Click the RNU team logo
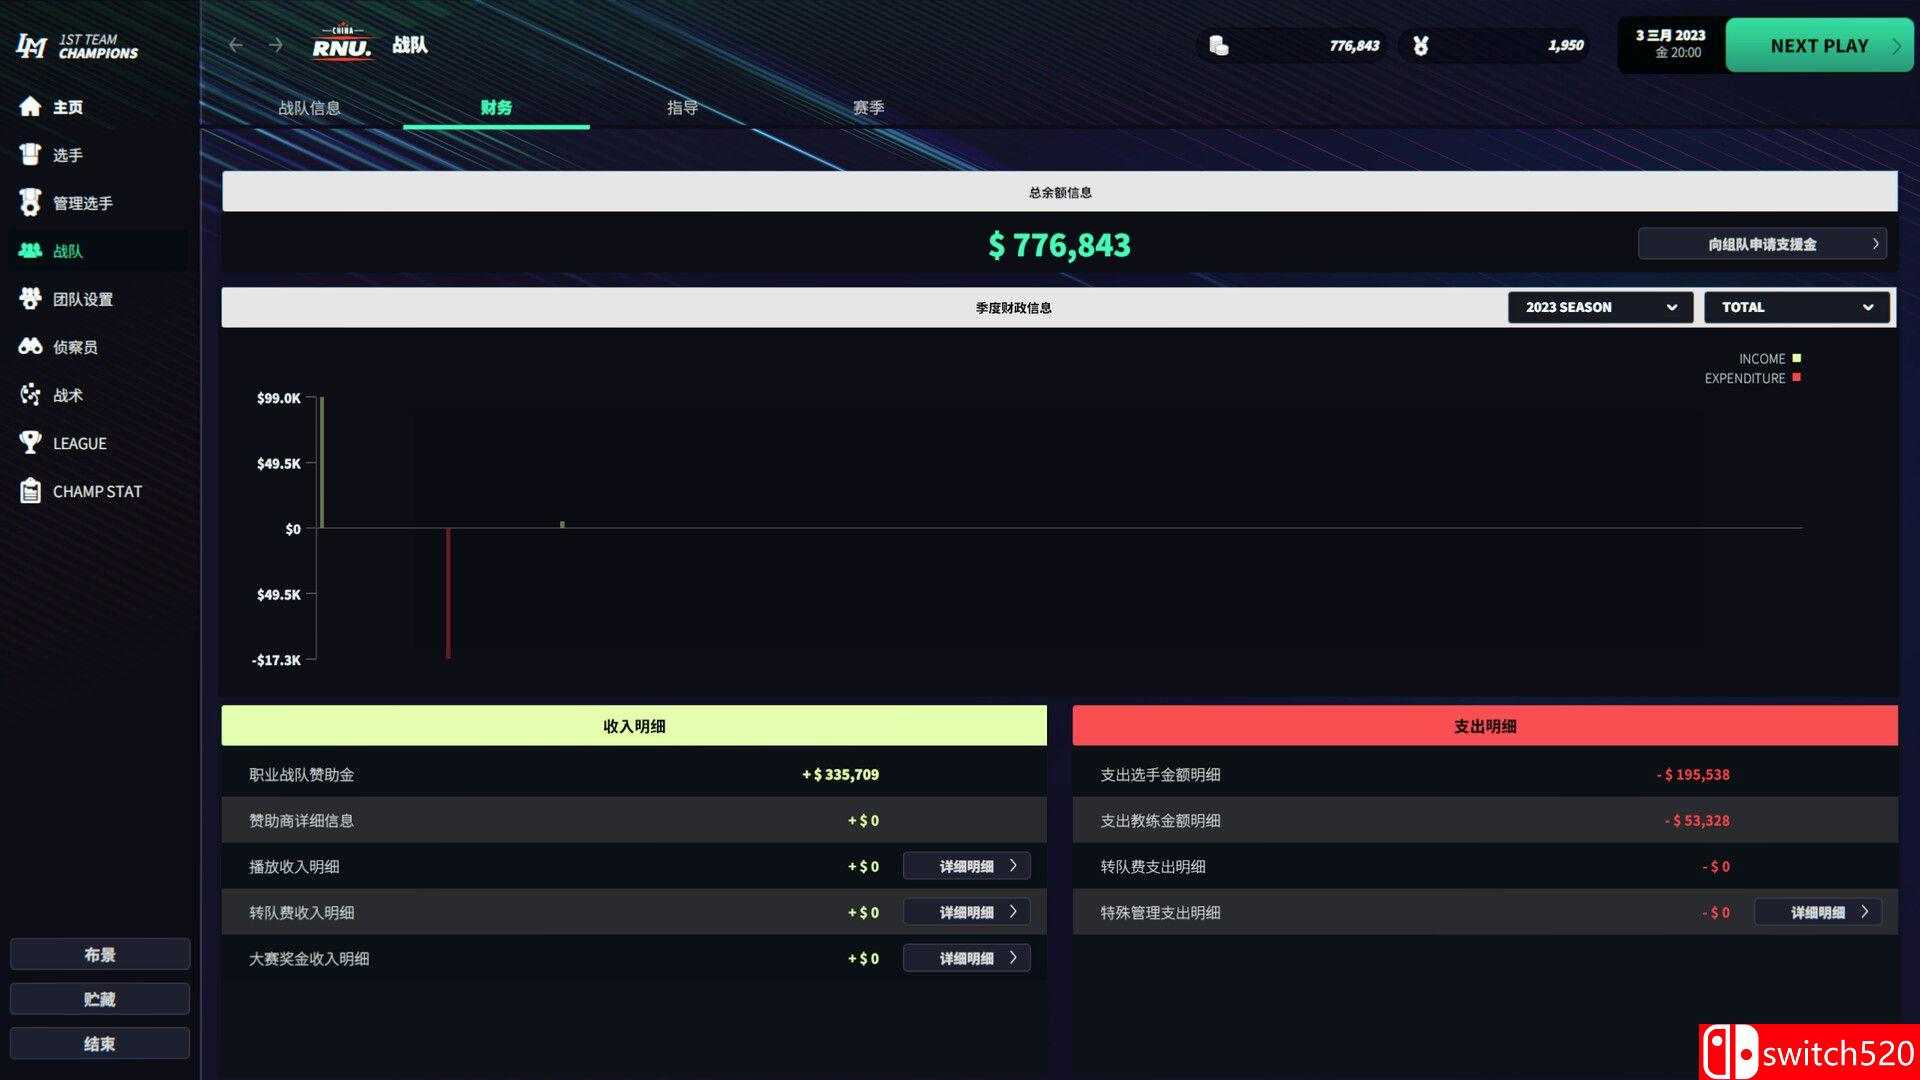This screenshot has height=1080, width=1920. (342, 44)
